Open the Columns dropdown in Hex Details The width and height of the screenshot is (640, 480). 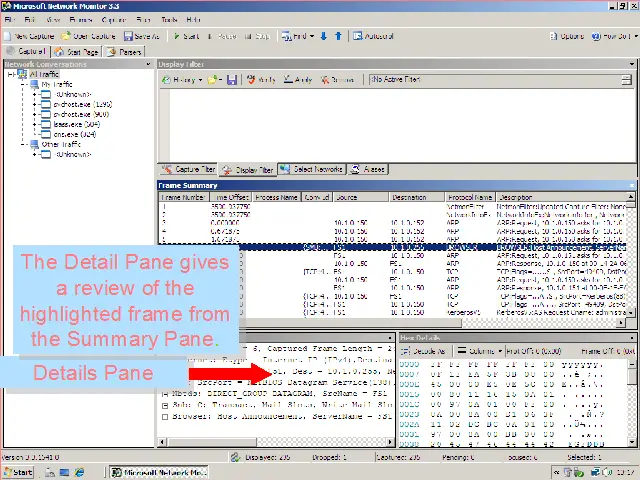(x=500, y=351)
